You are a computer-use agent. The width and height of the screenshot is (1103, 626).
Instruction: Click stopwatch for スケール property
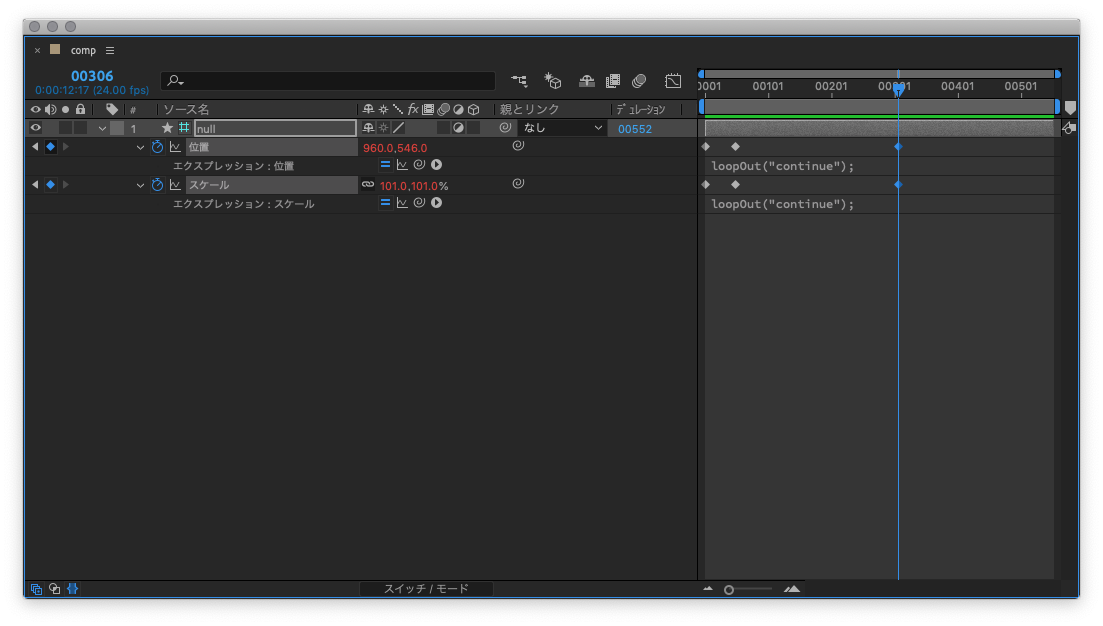[x=158, y=185]
